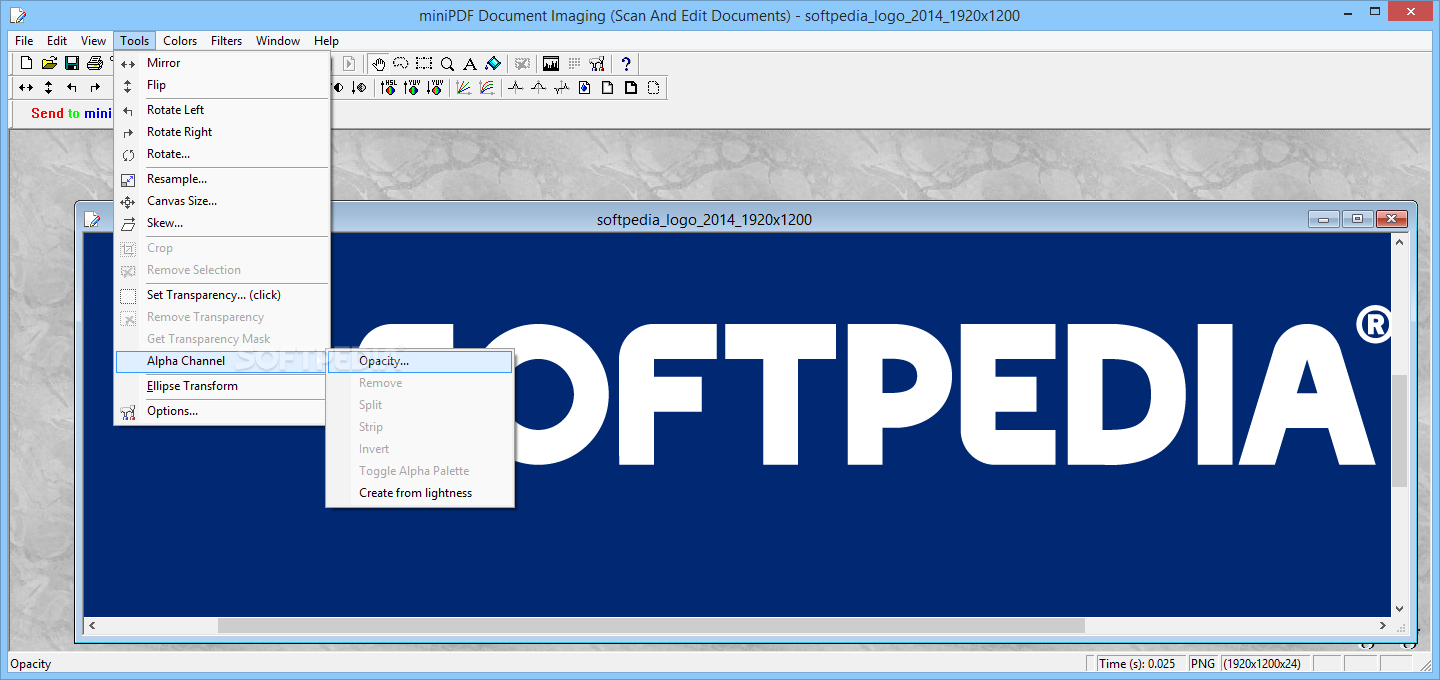Click the YUV down-arrow toolbar icon
Screen dimensions: 1440x680
click(434, 87)
